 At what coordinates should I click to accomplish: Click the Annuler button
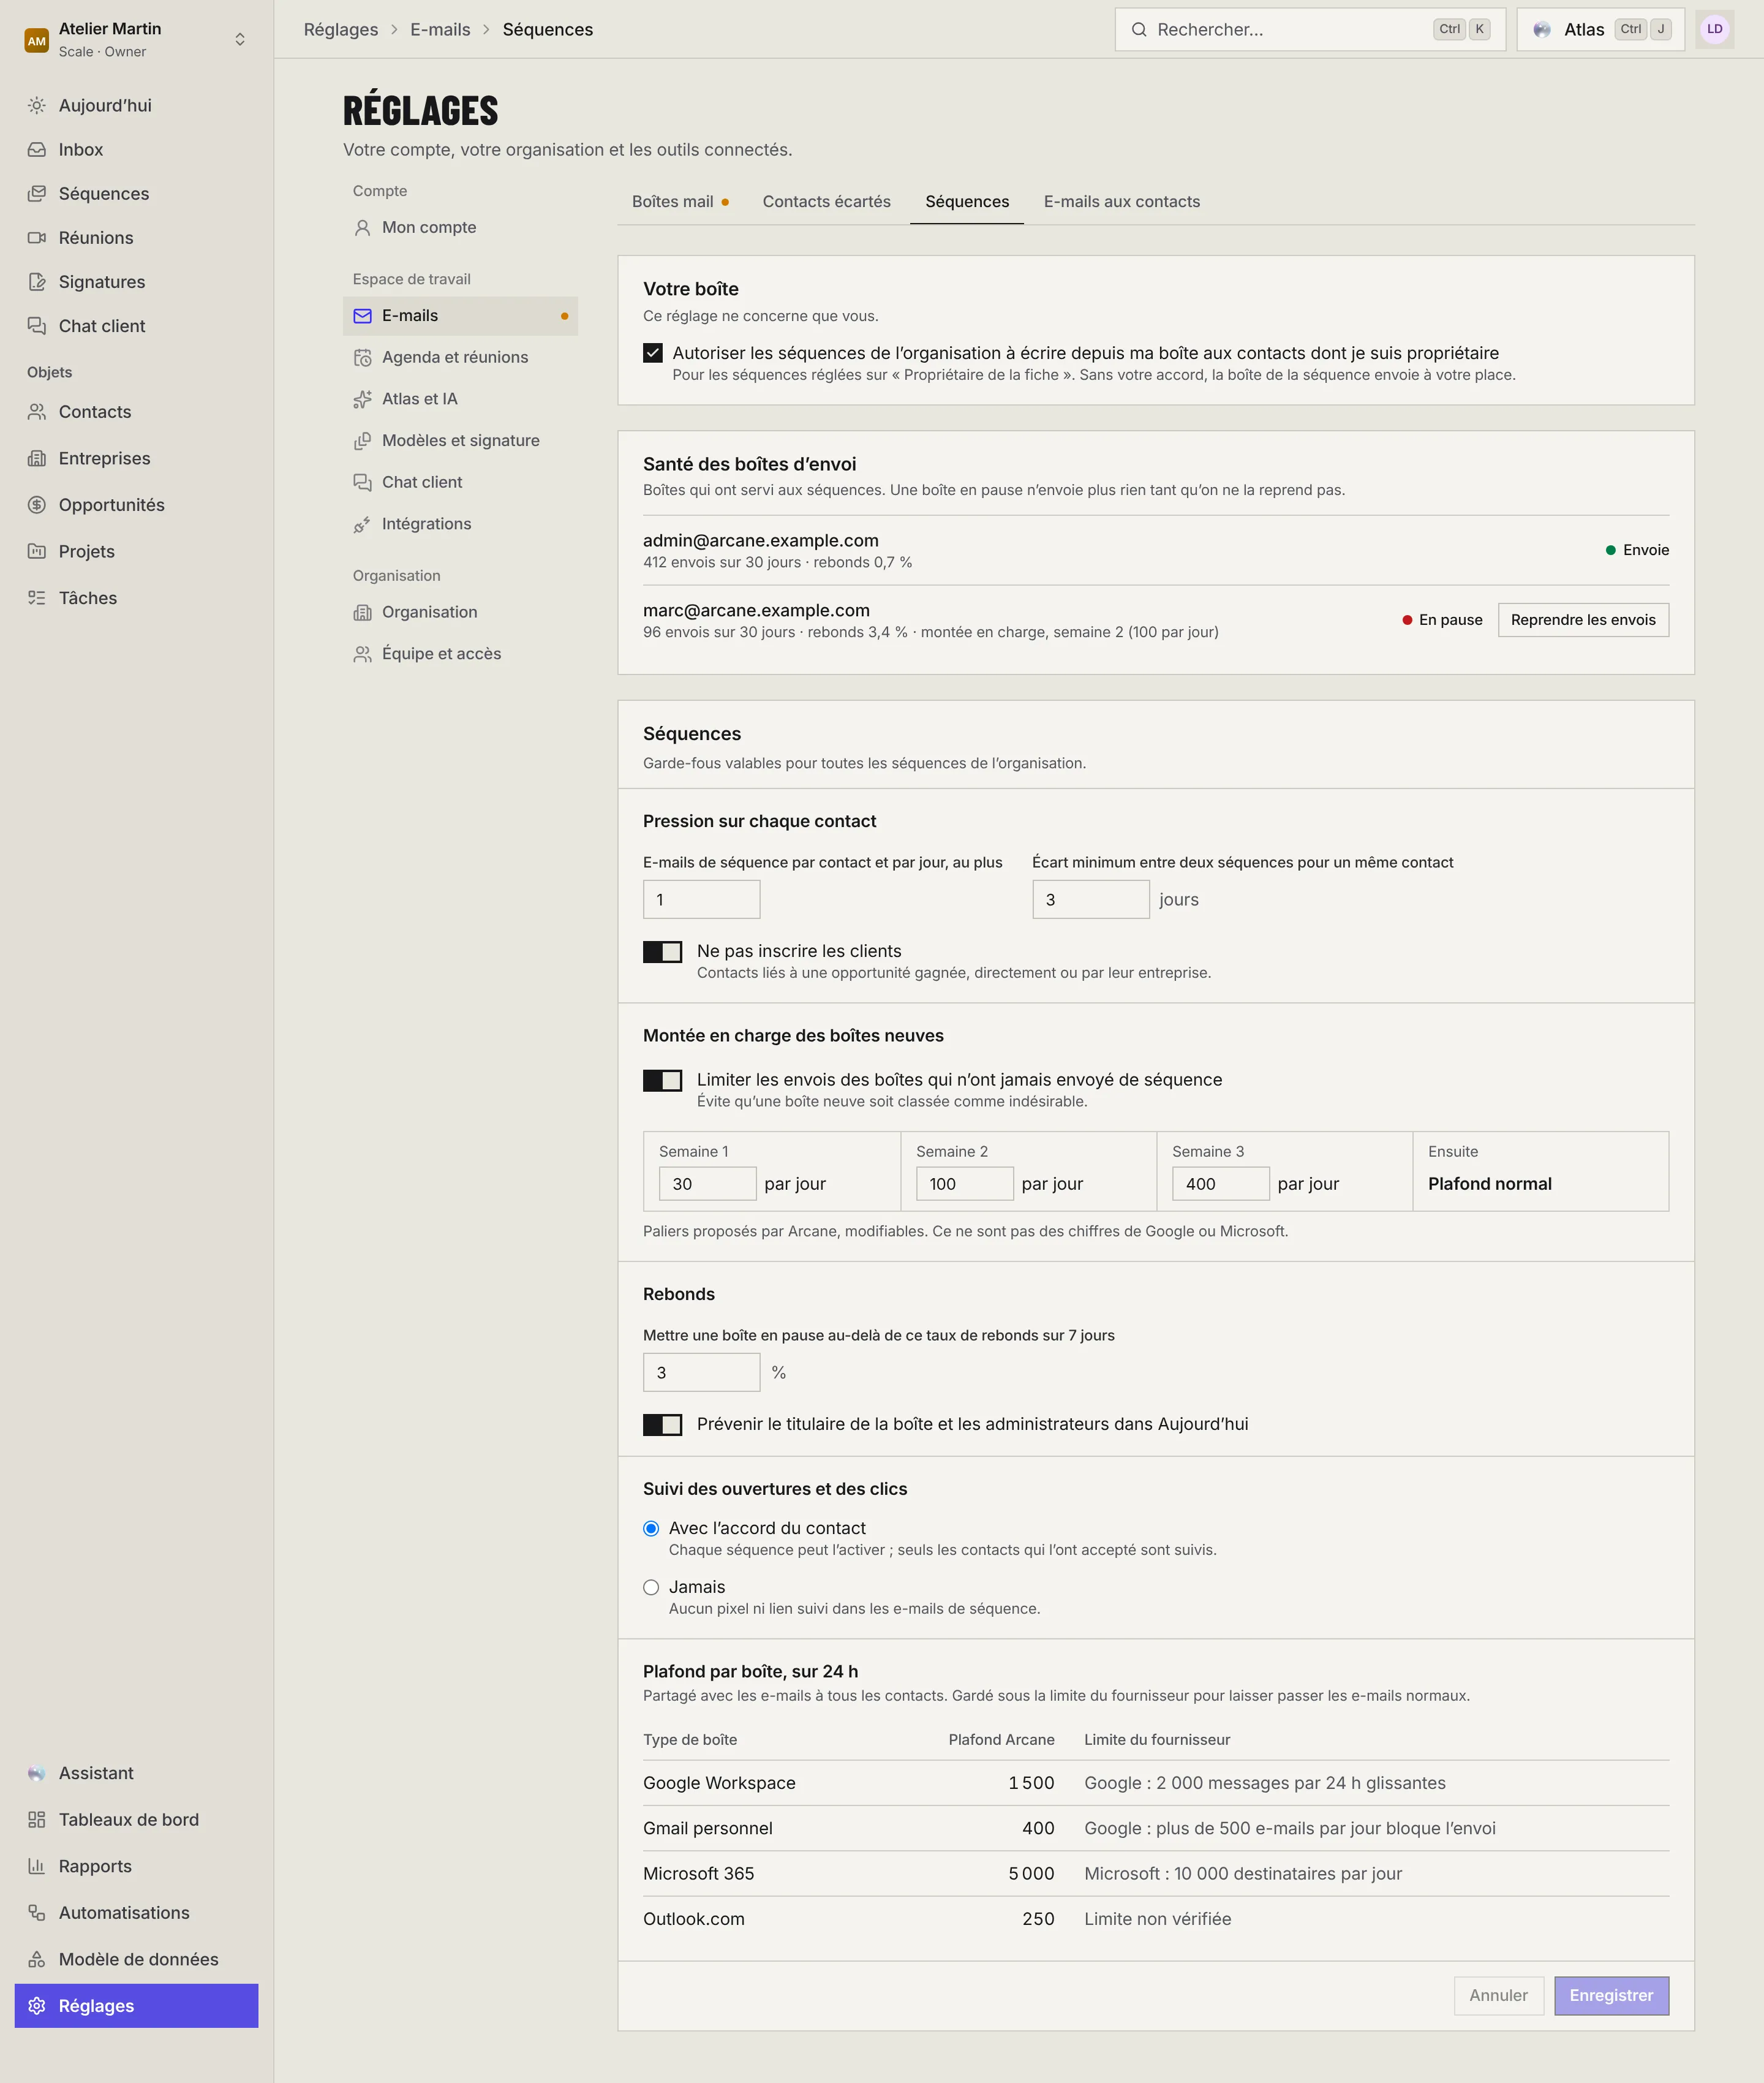[x=1498, y=1996]
